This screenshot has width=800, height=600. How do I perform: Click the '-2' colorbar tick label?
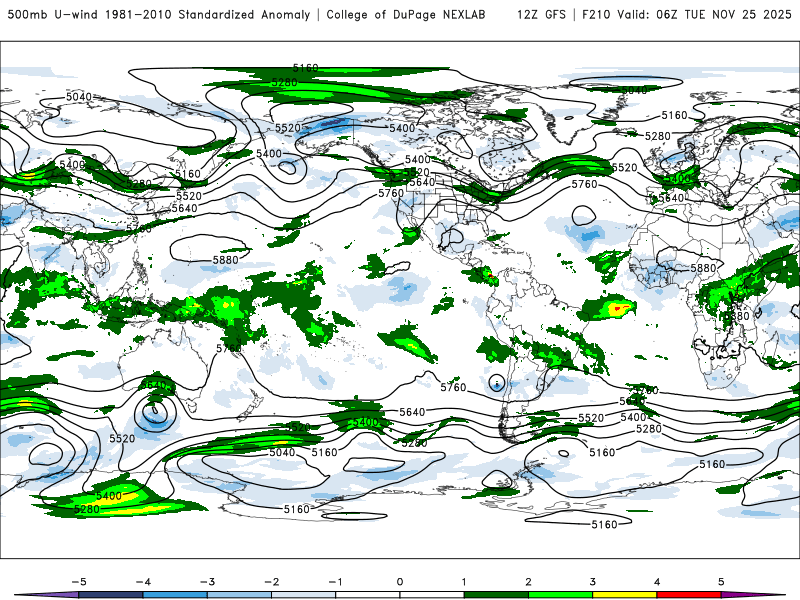pyautogui.click(x=271, y=582)
